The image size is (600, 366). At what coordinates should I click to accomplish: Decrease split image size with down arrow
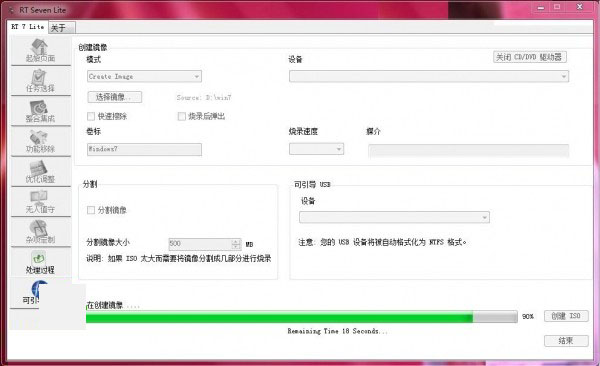(x=236, y=247)
